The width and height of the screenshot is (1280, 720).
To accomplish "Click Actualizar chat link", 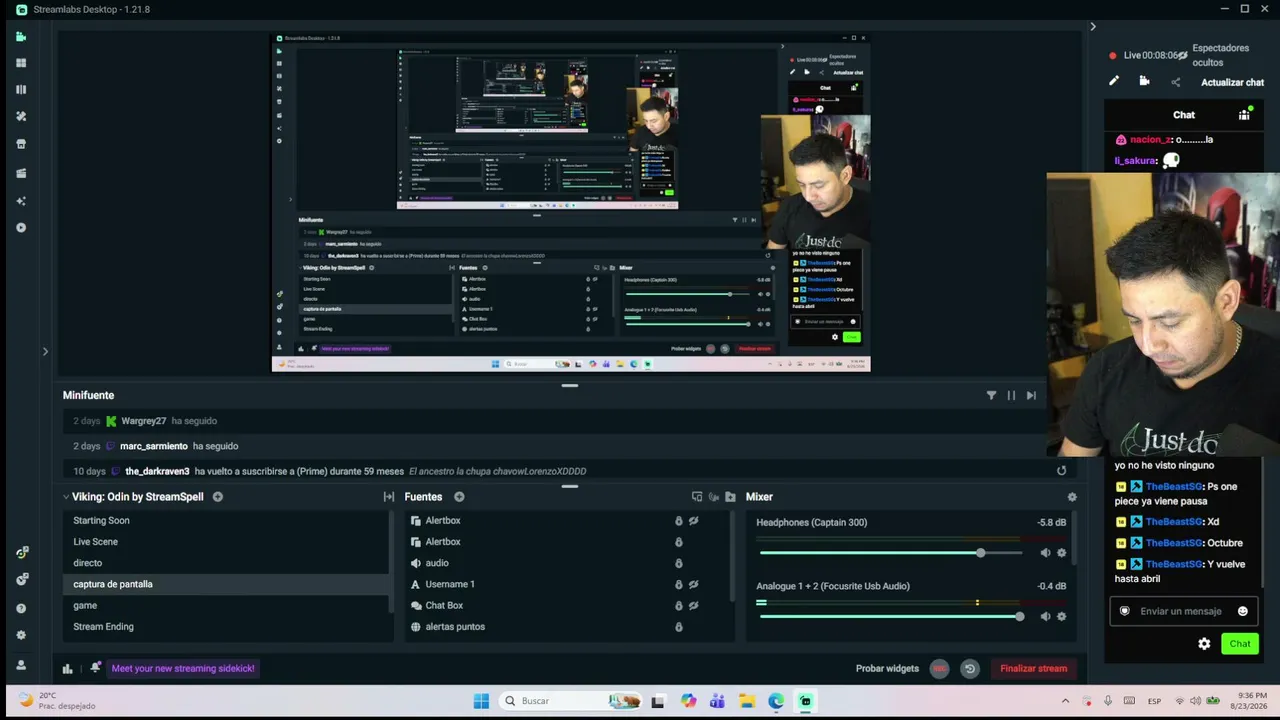I will [1232, 83].
